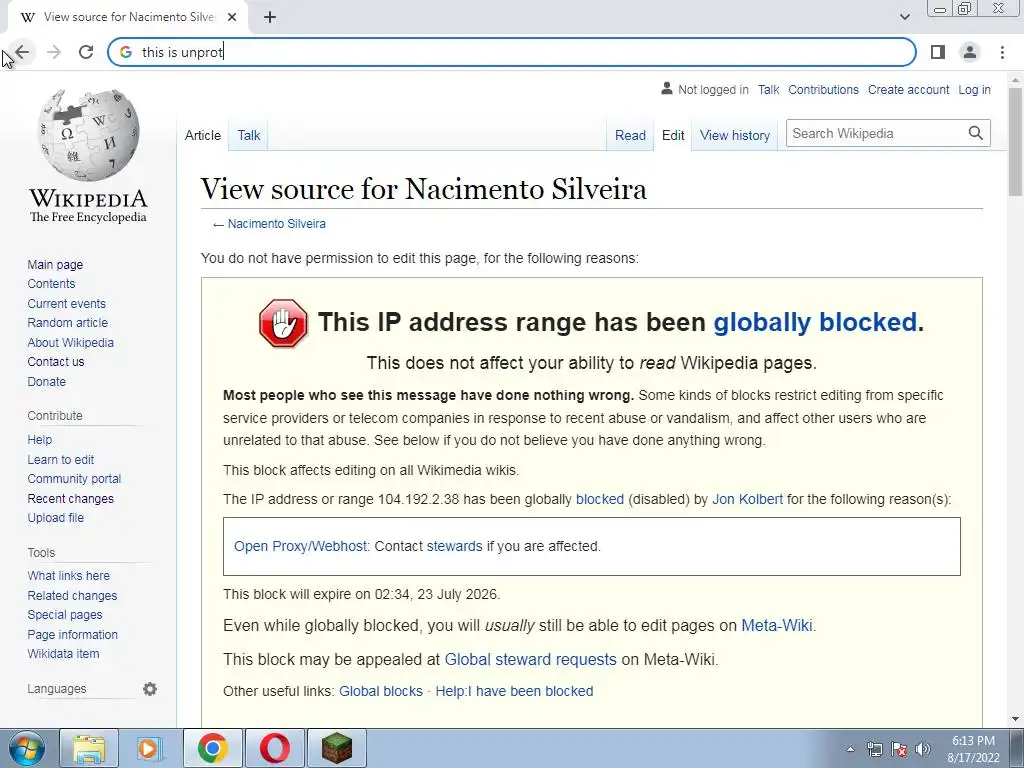This screenshot has width=1024, height=768.
Task: Click the stewards link
Action: click(455, 546)
